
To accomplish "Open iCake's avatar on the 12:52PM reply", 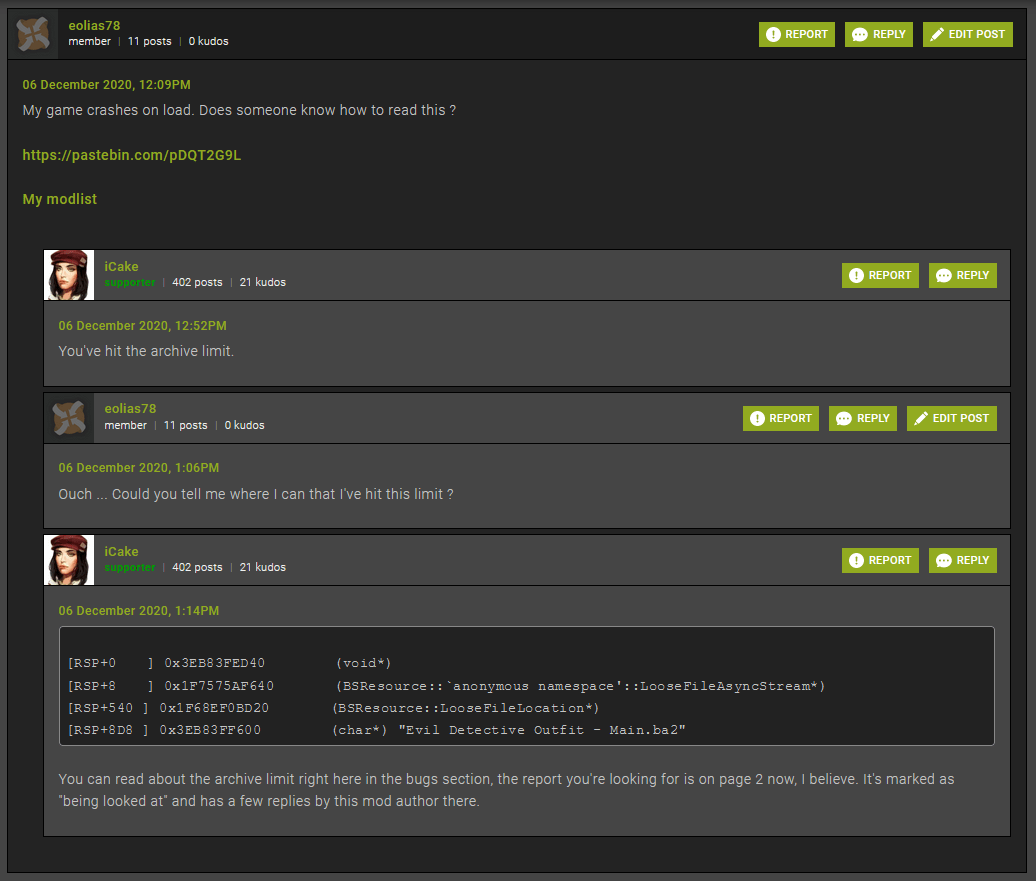I will 69,275.
